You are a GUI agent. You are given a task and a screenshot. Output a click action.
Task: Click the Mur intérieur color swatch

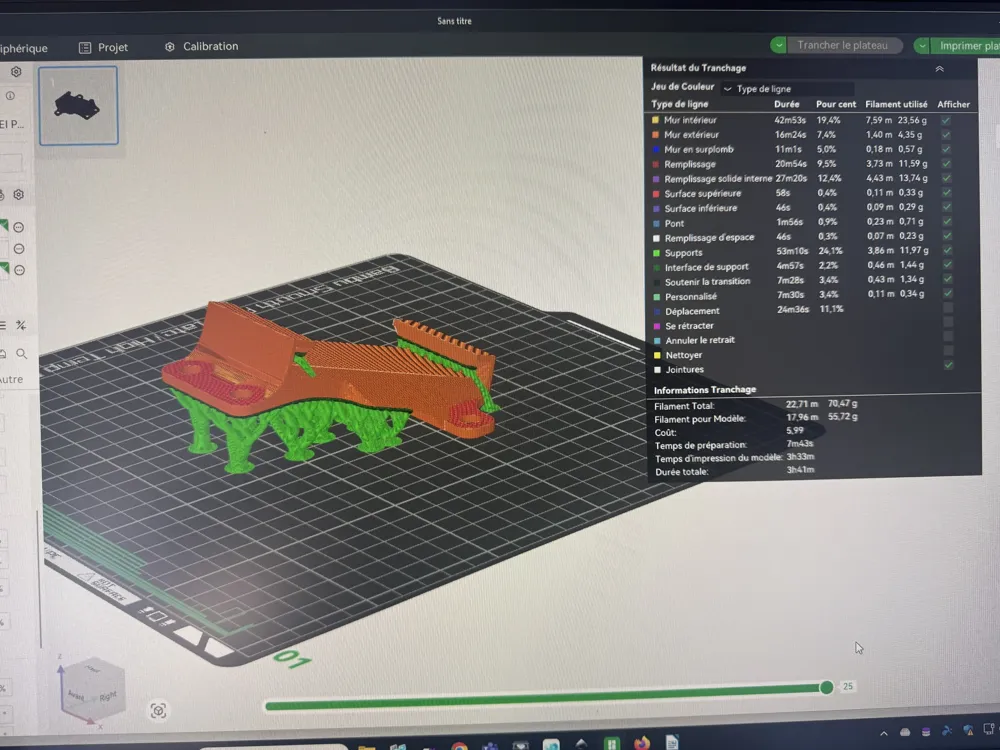(655, 120)
